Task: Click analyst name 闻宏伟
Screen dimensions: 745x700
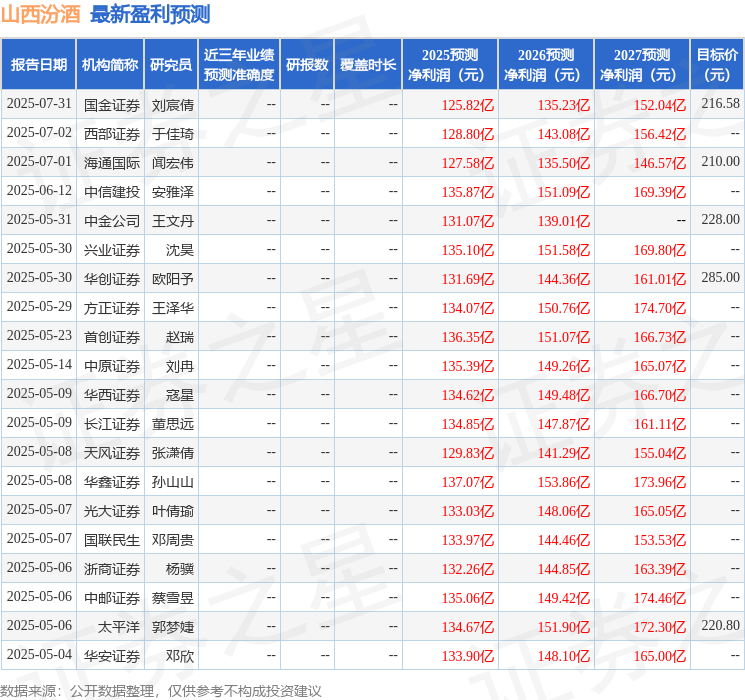Action: click(x=172, y=163)
